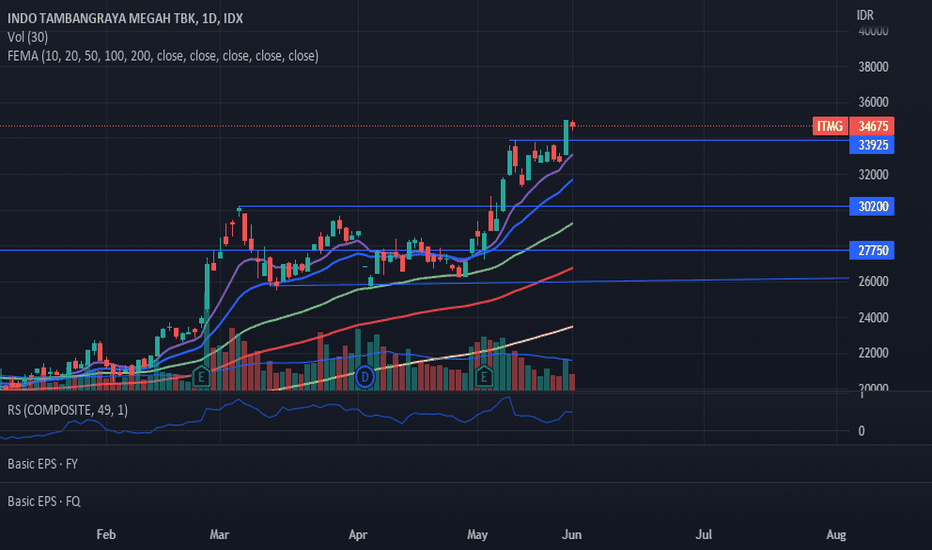Image resolution: width=932 pixels, height=550 pixels.
Task: Click the RS (COMPOSITE, 49, 1) indicator legend
Action: tap(67, 410)
